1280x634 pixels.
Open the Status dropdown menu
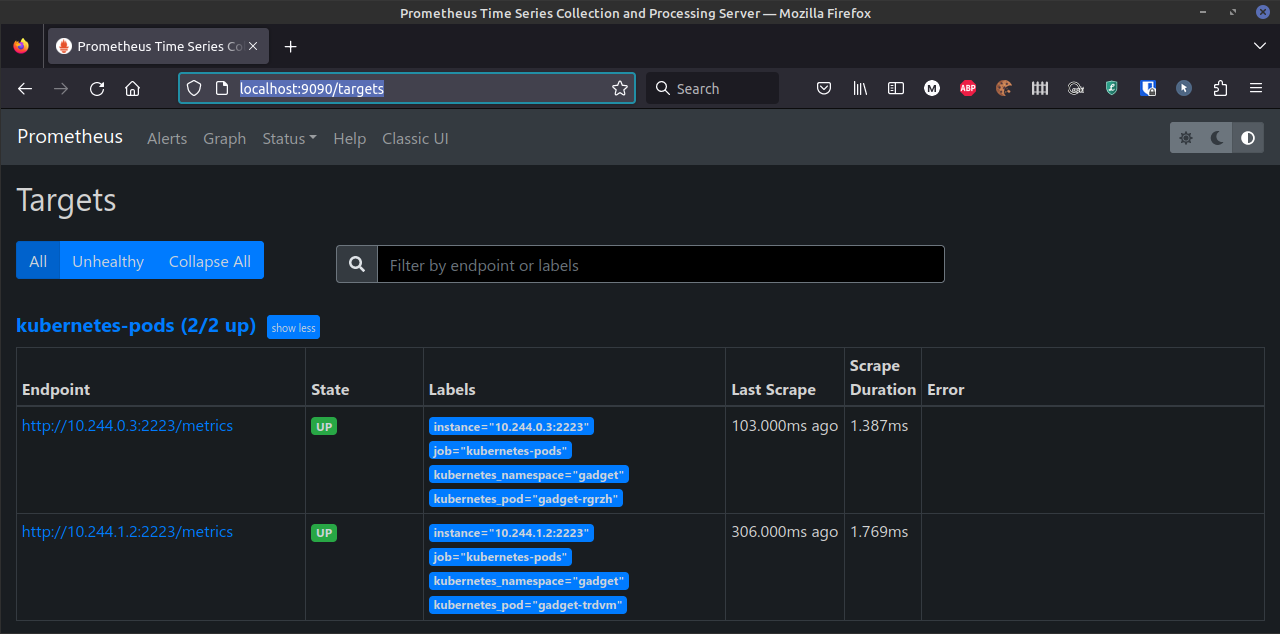(x=289, y=138)
